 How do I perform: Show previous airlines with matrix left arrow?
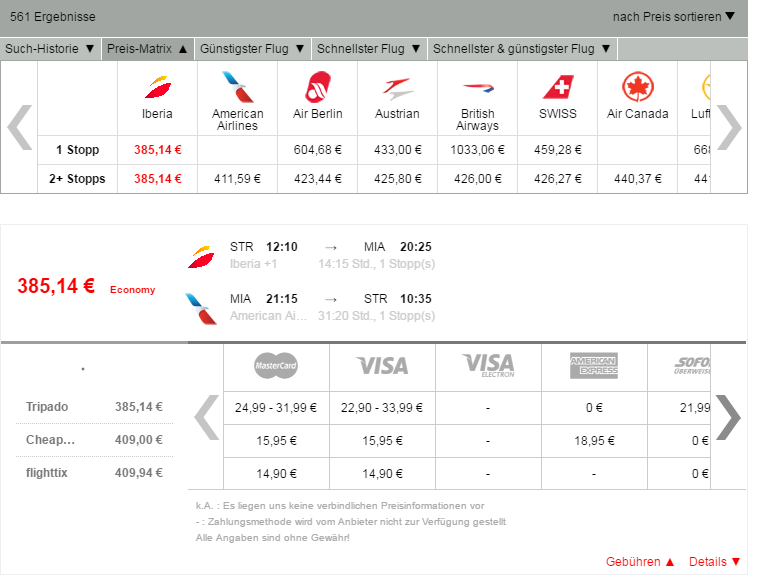20,127
